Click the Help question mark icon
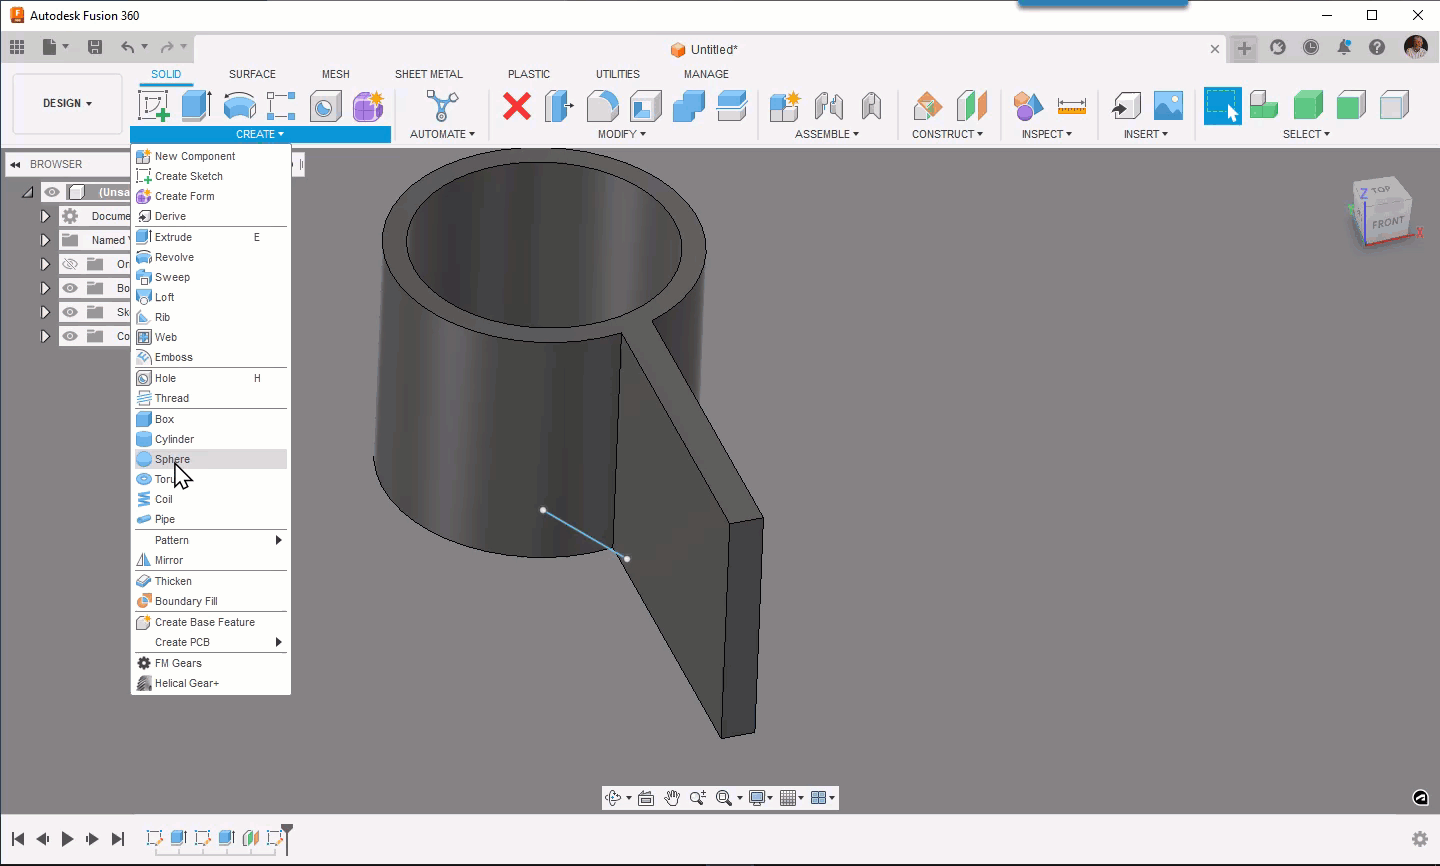The width and height of the screenshot is (1440, 866). (1377, 46)
